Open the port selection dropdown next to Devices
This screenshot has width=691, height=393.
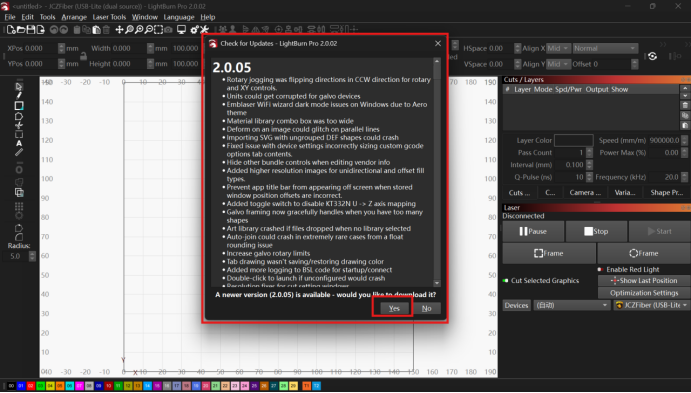coord(571,305)
